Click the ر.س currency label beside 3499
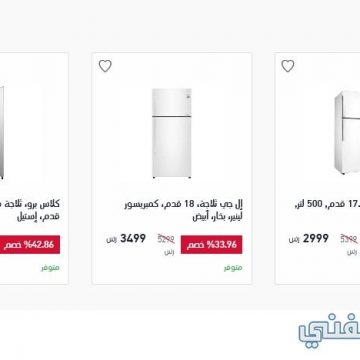 click(111, 239)
